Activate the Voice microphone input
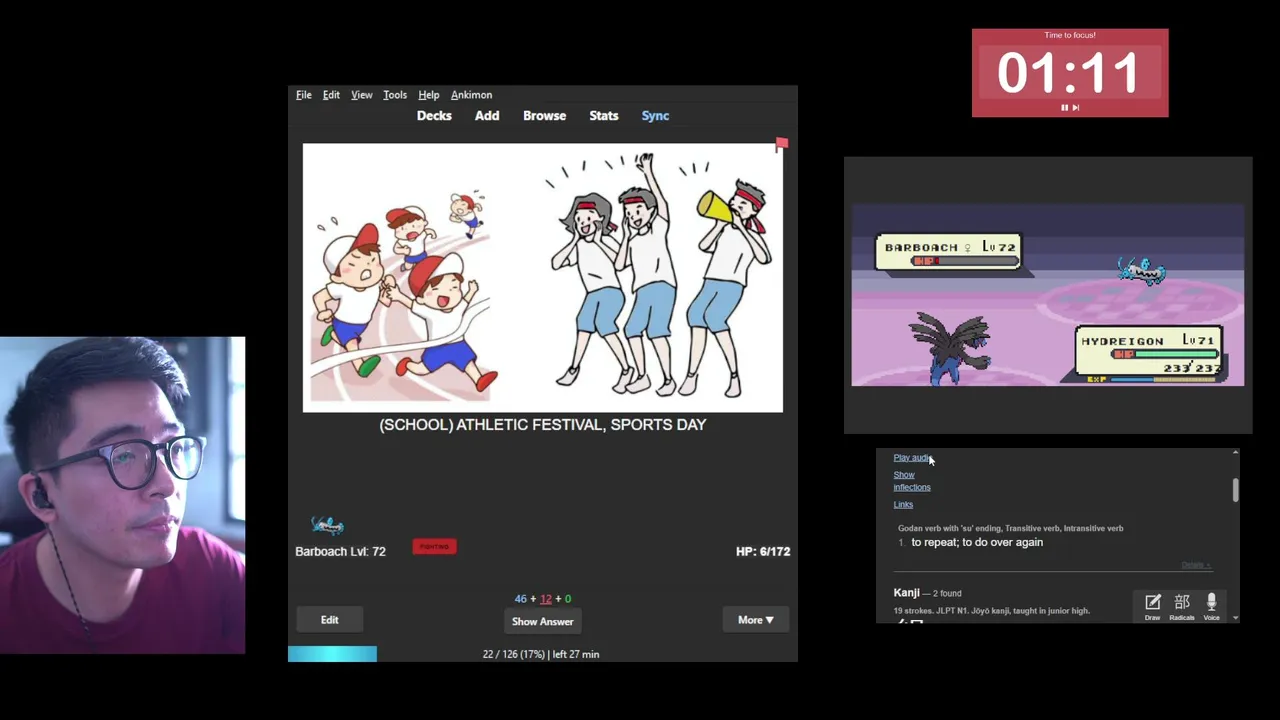This screenshot has height=720, width=1280. [1211, 605]
